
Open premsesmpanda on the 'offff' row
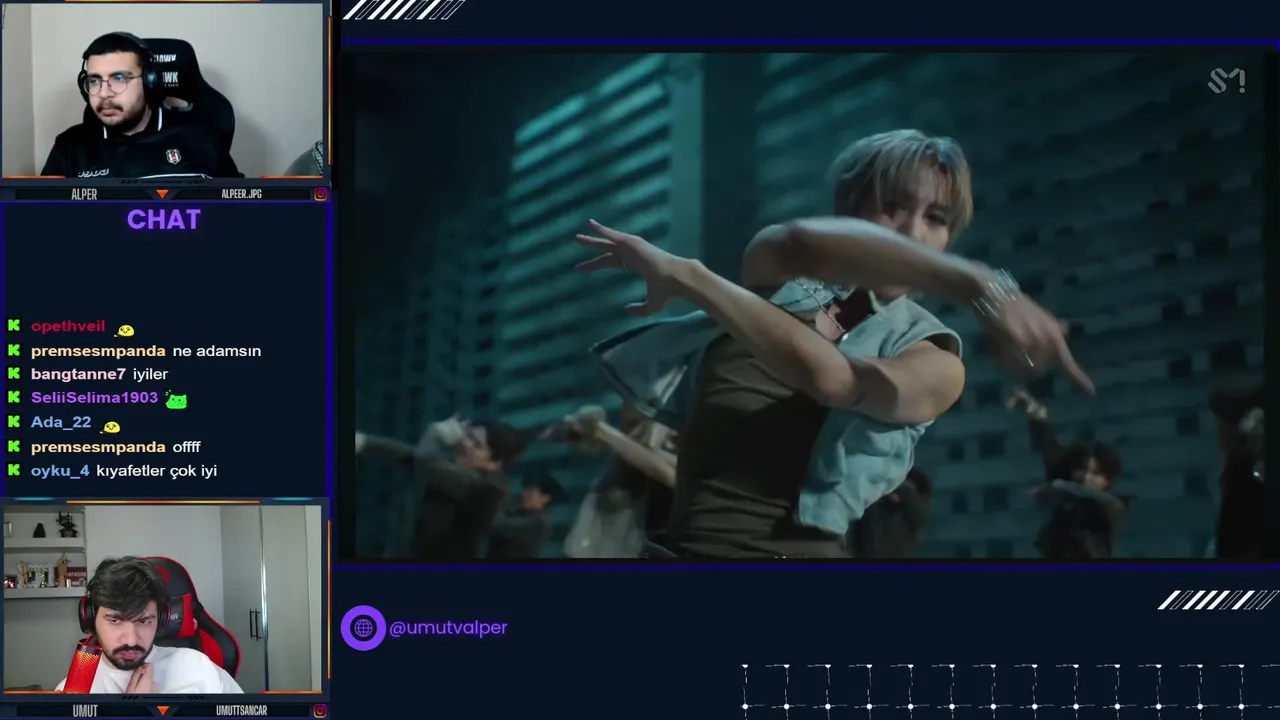click(98, 446)
